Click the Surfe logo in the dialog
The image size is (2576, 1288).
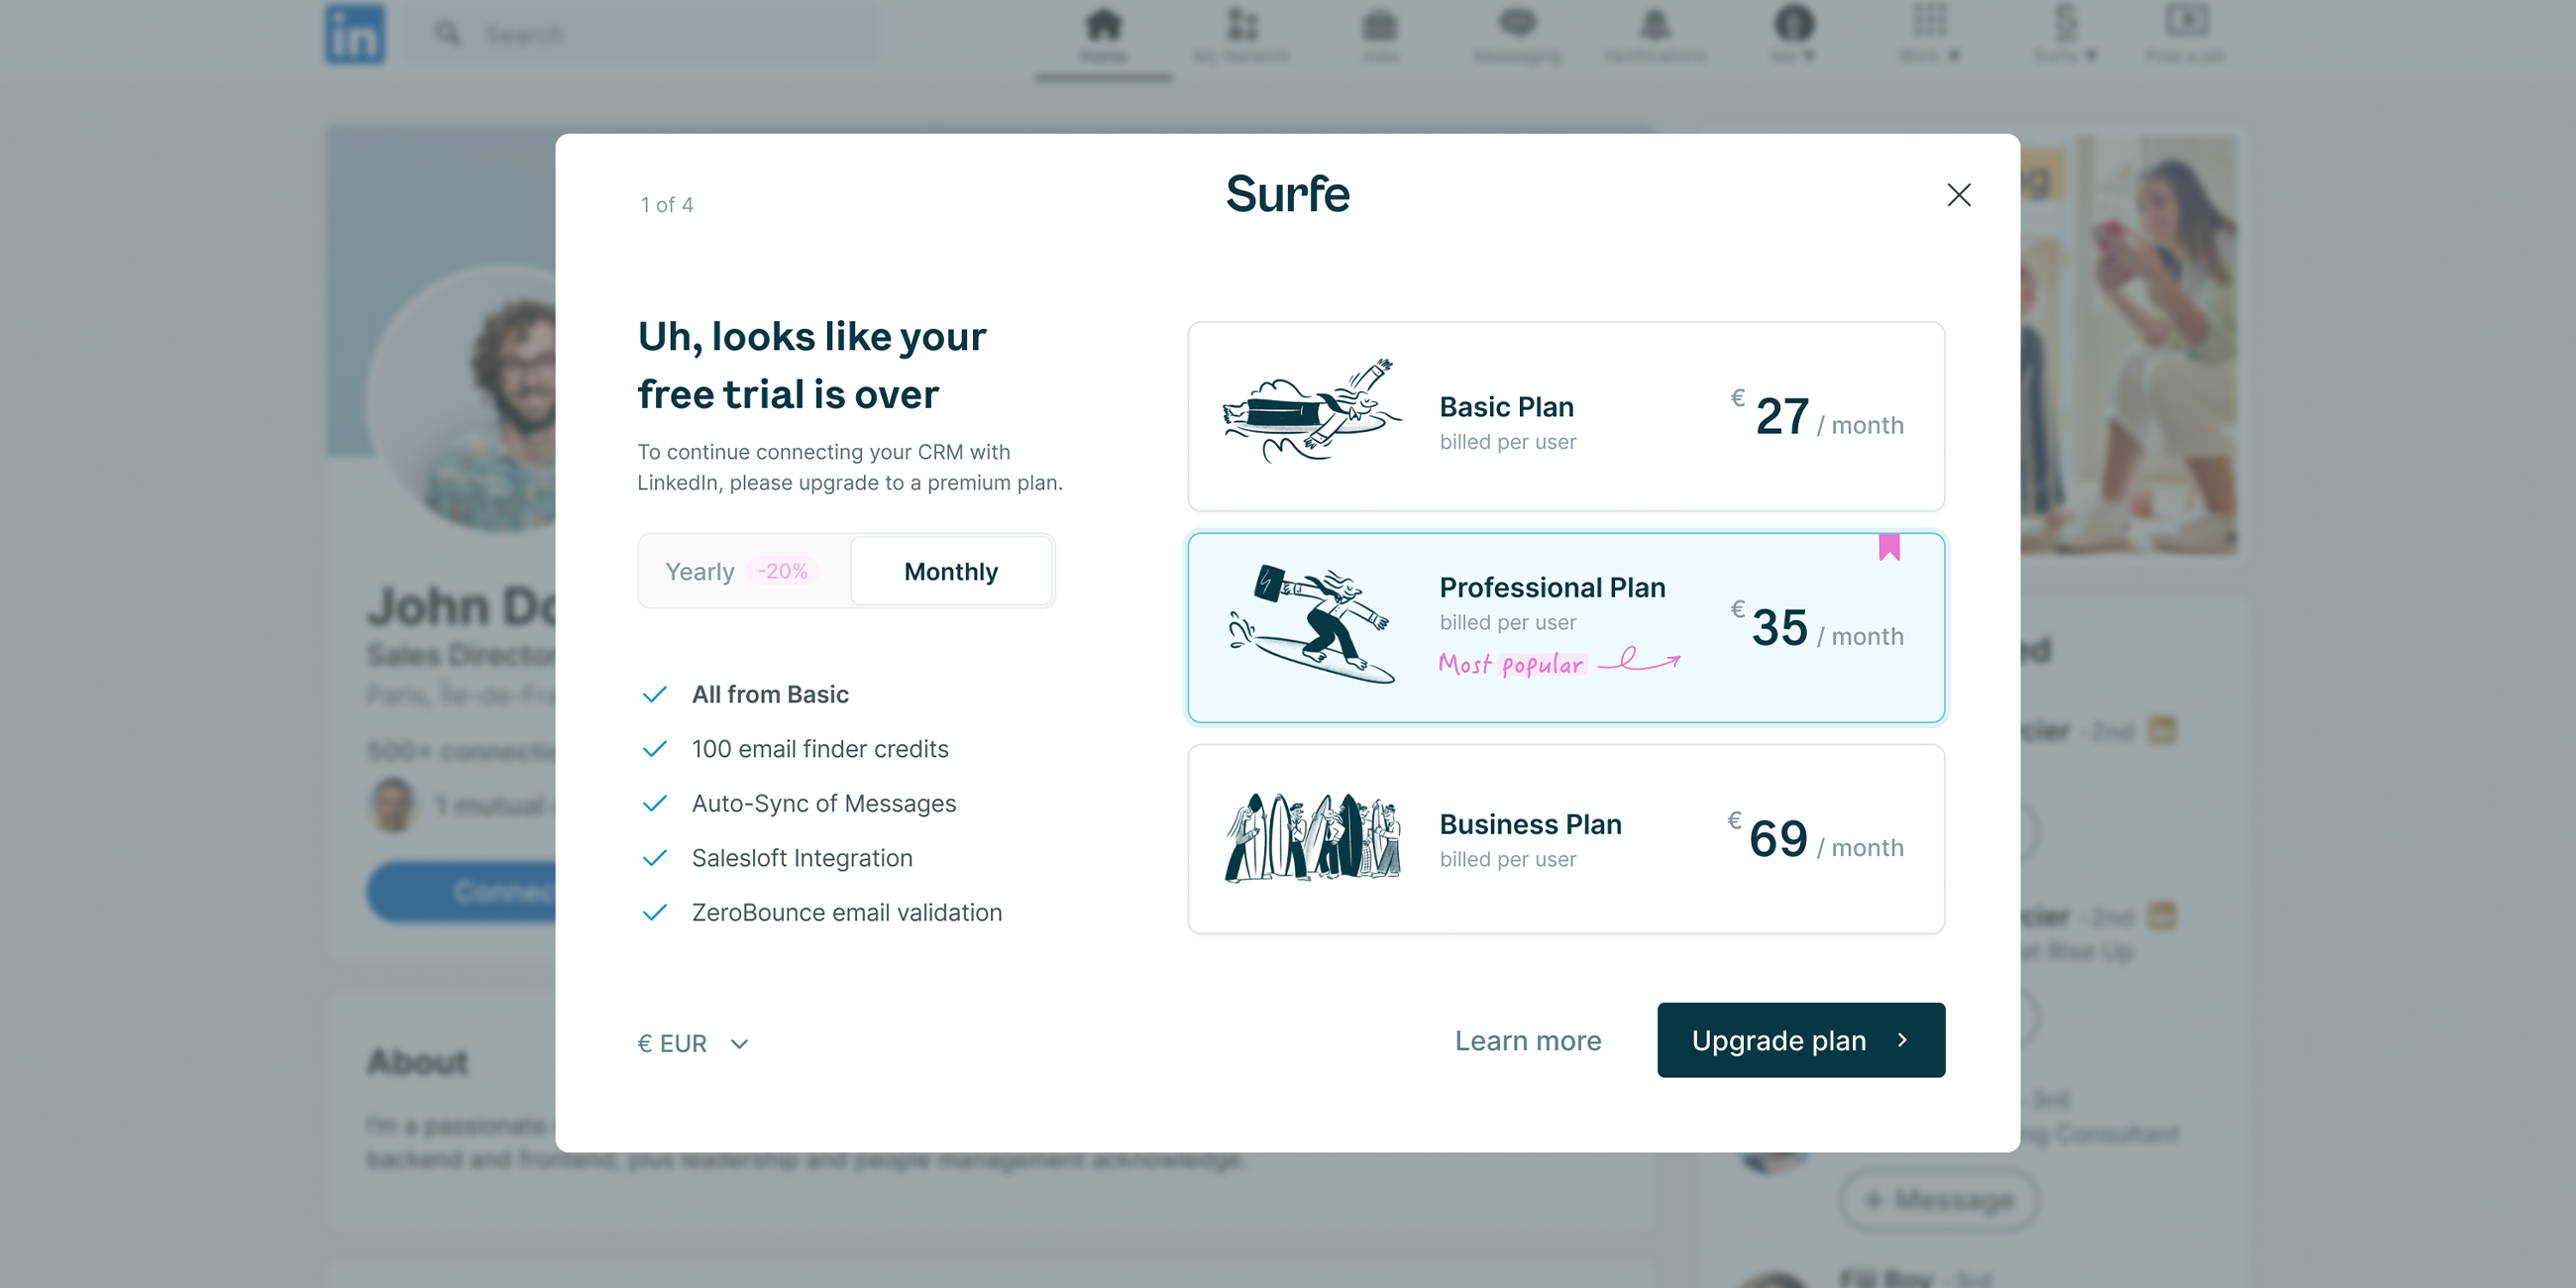pos(1288,195)
